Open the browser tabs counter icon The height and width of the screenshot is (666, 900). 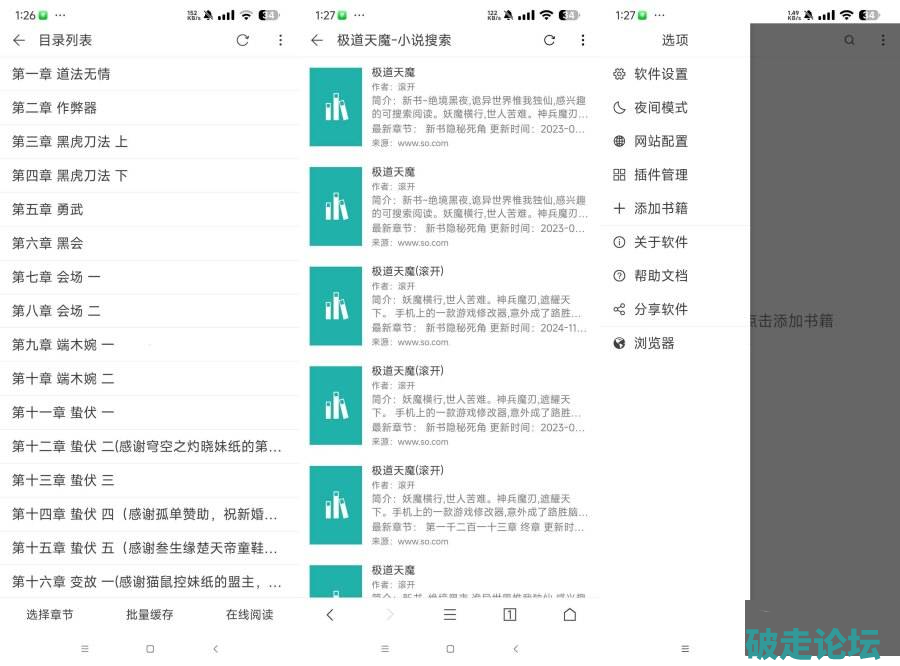[x=509, y=614]
